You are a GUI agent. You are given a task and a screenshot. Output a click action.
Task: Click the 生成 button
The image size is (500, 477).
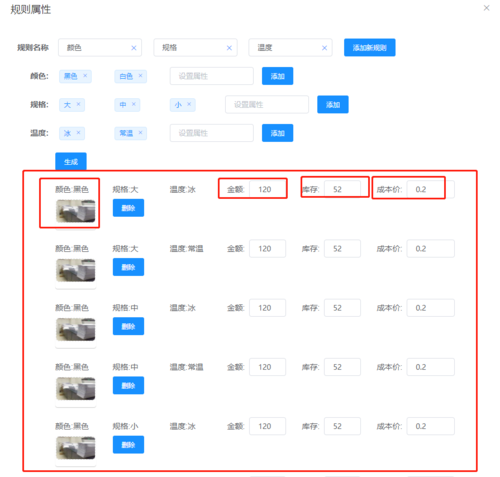pos(71,162)
